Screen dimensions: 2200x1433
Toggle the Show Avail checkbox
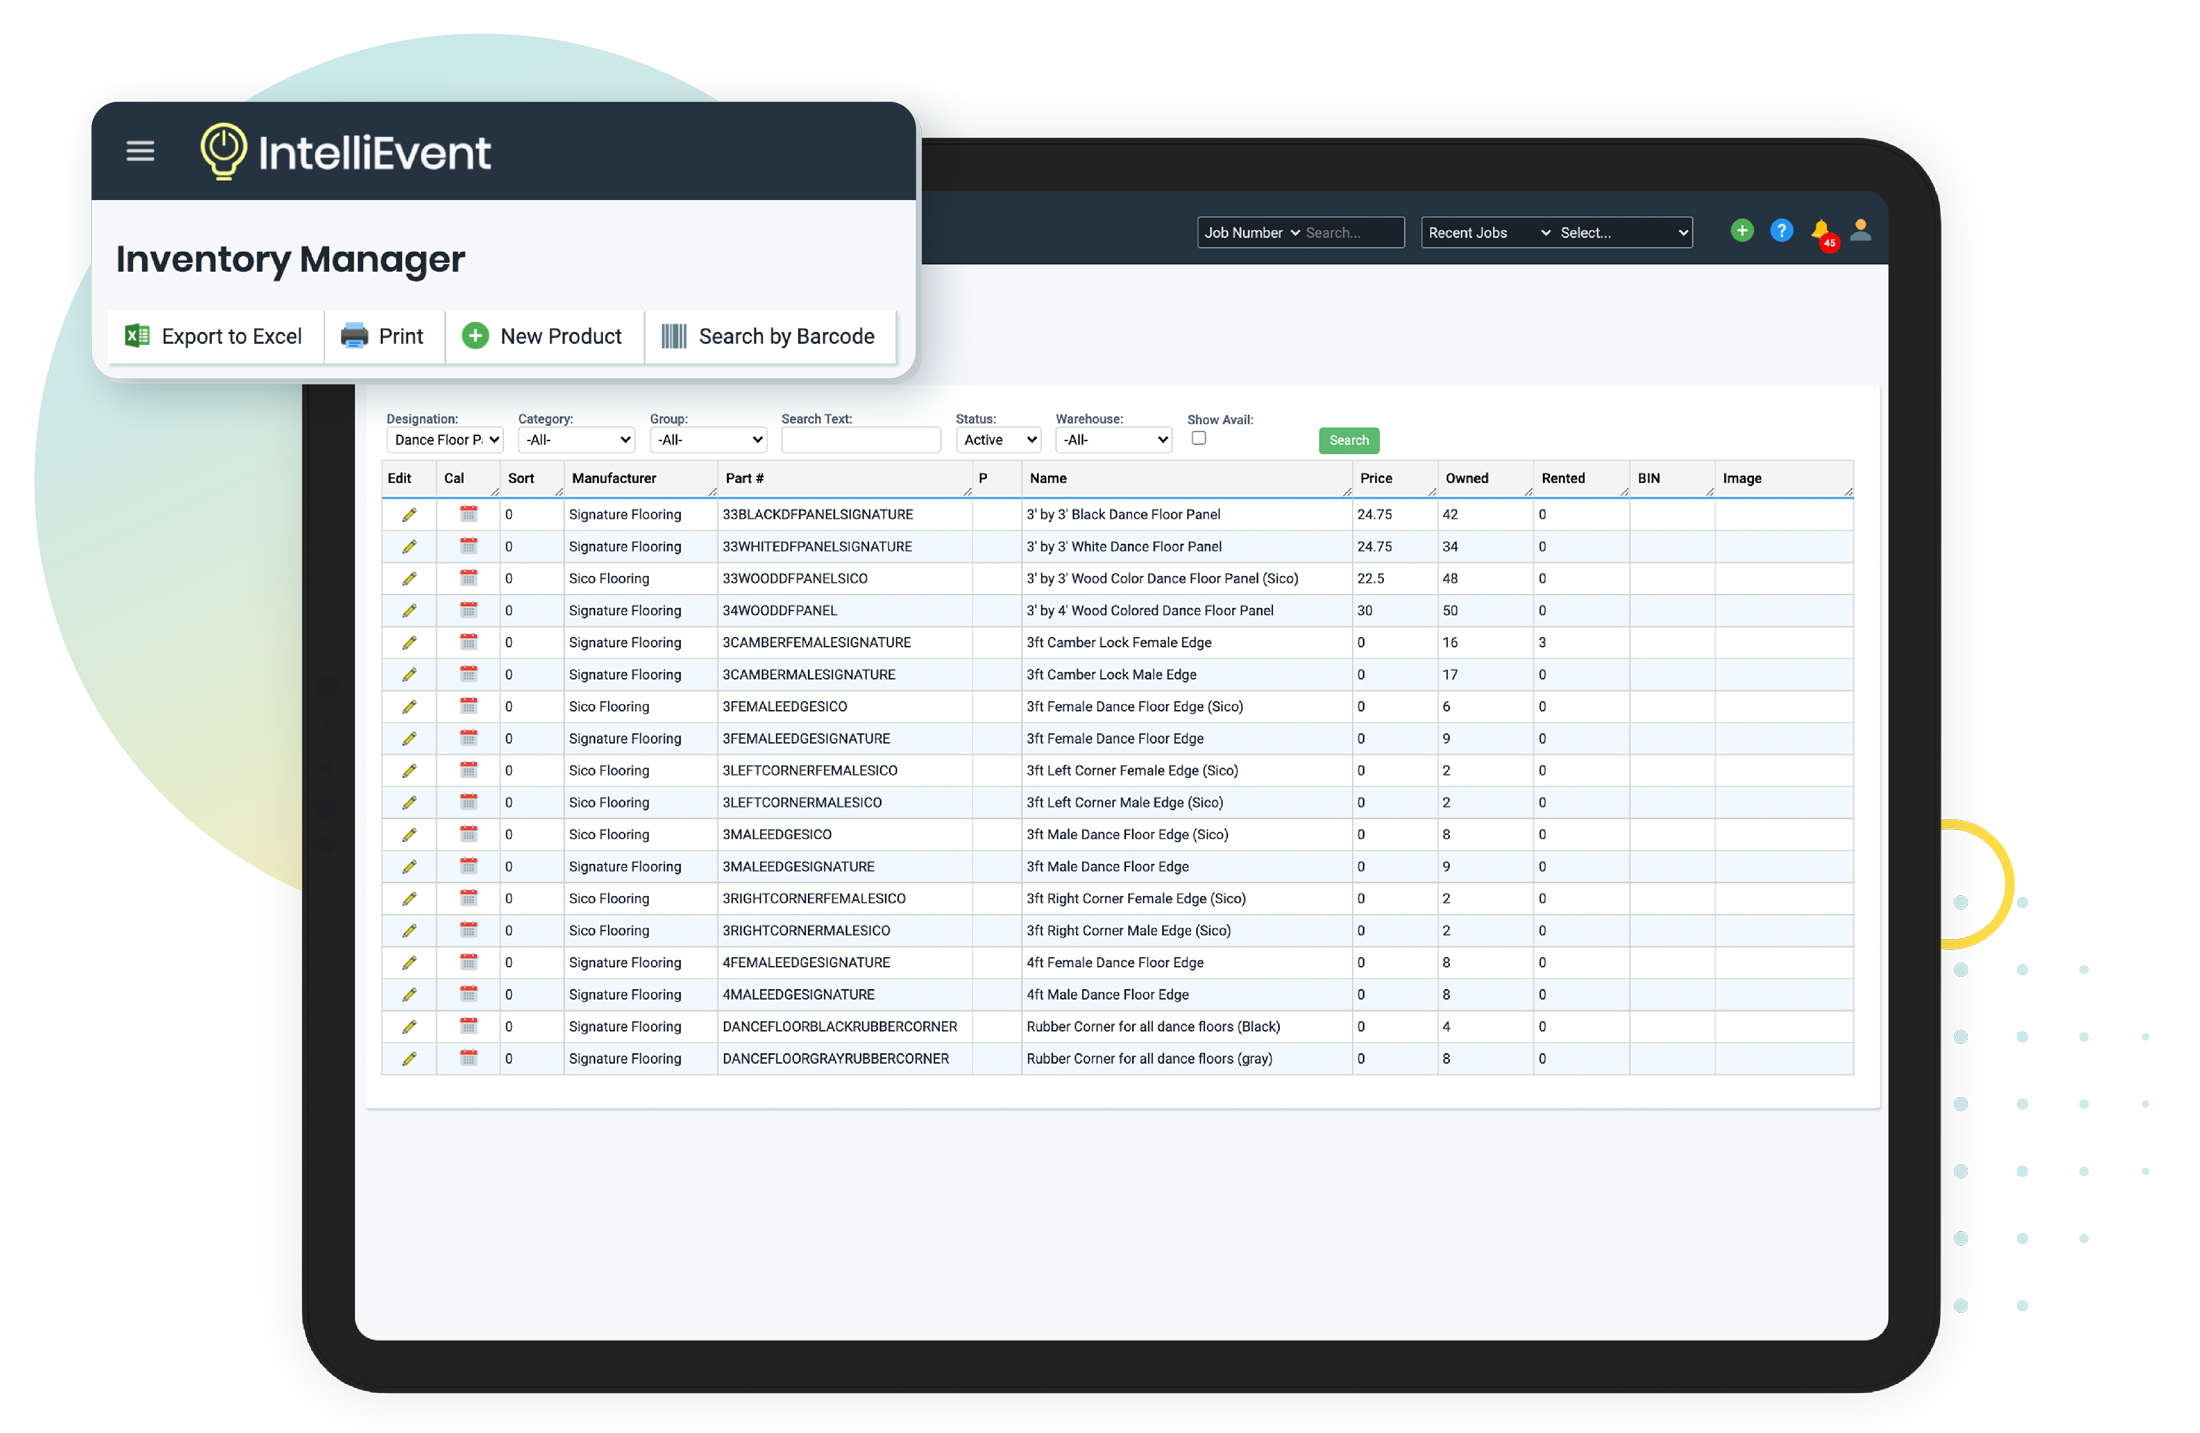pyautogui.click(x=1199, y=438)
